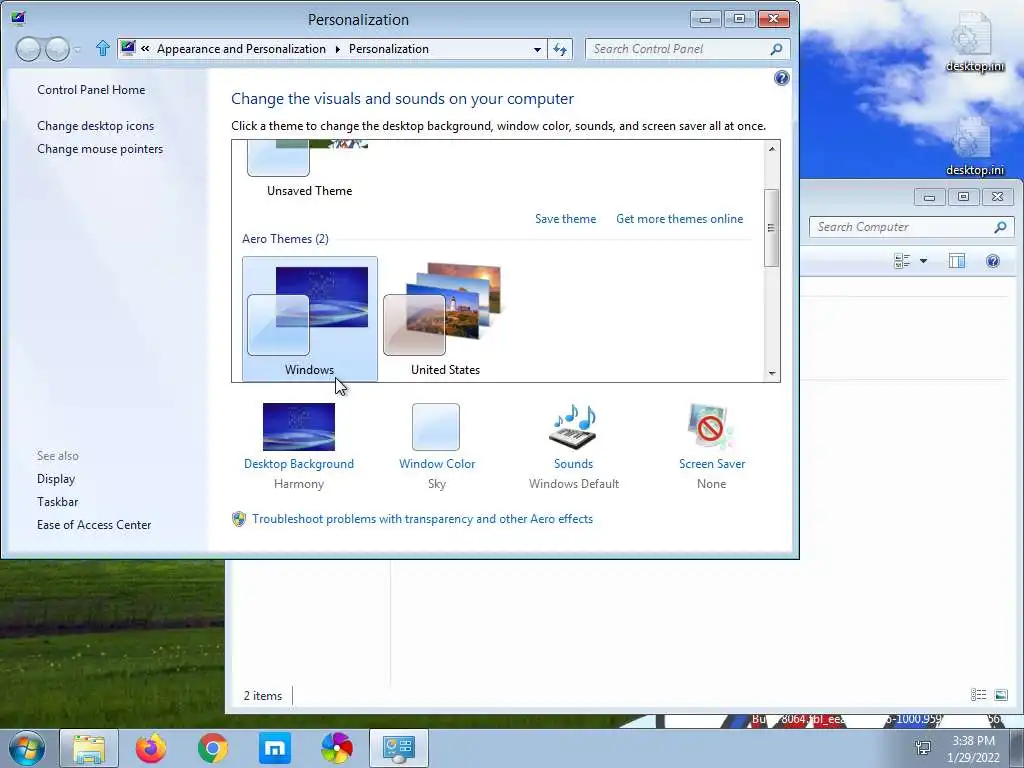
Task: Open the Screen Saver icon
Action: click(x=711, y=427)
